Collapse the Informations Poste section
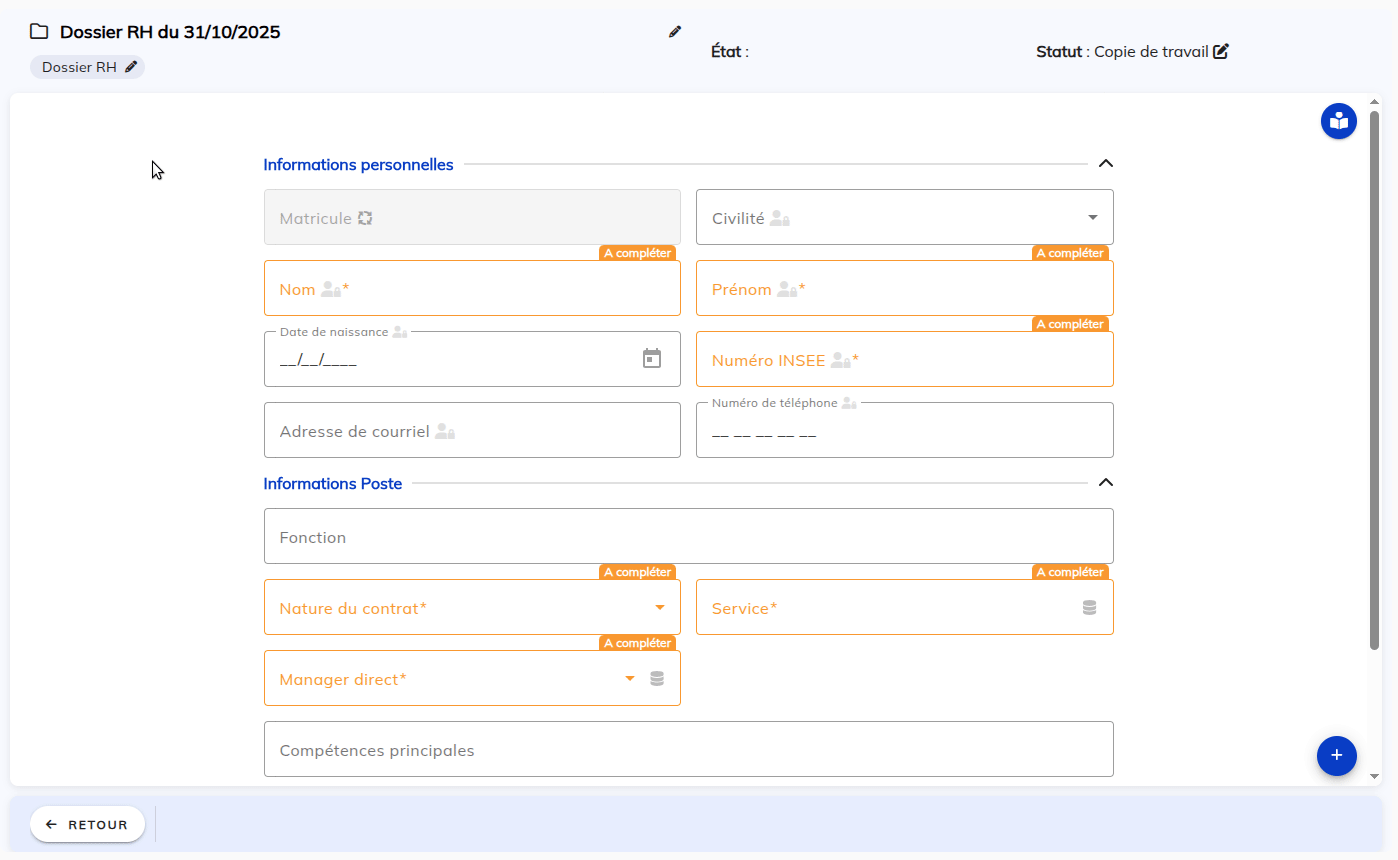1398x860 pixels. coord(1105,483)
